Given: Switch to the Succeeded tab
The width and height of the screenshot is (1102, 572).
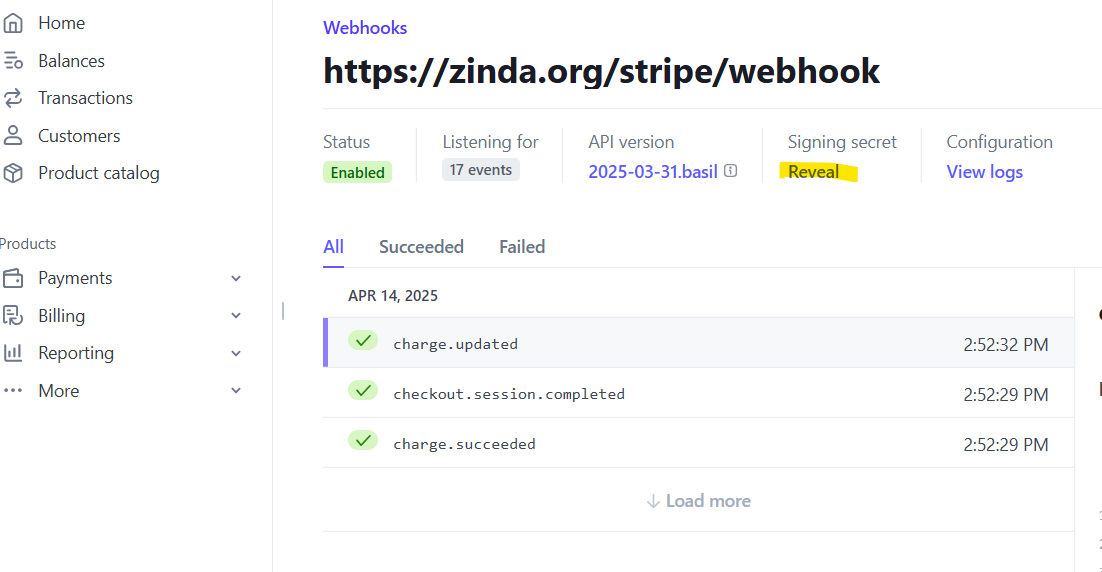Looking at the screenshot, I should pyautogui.click(x=421, y=247).
